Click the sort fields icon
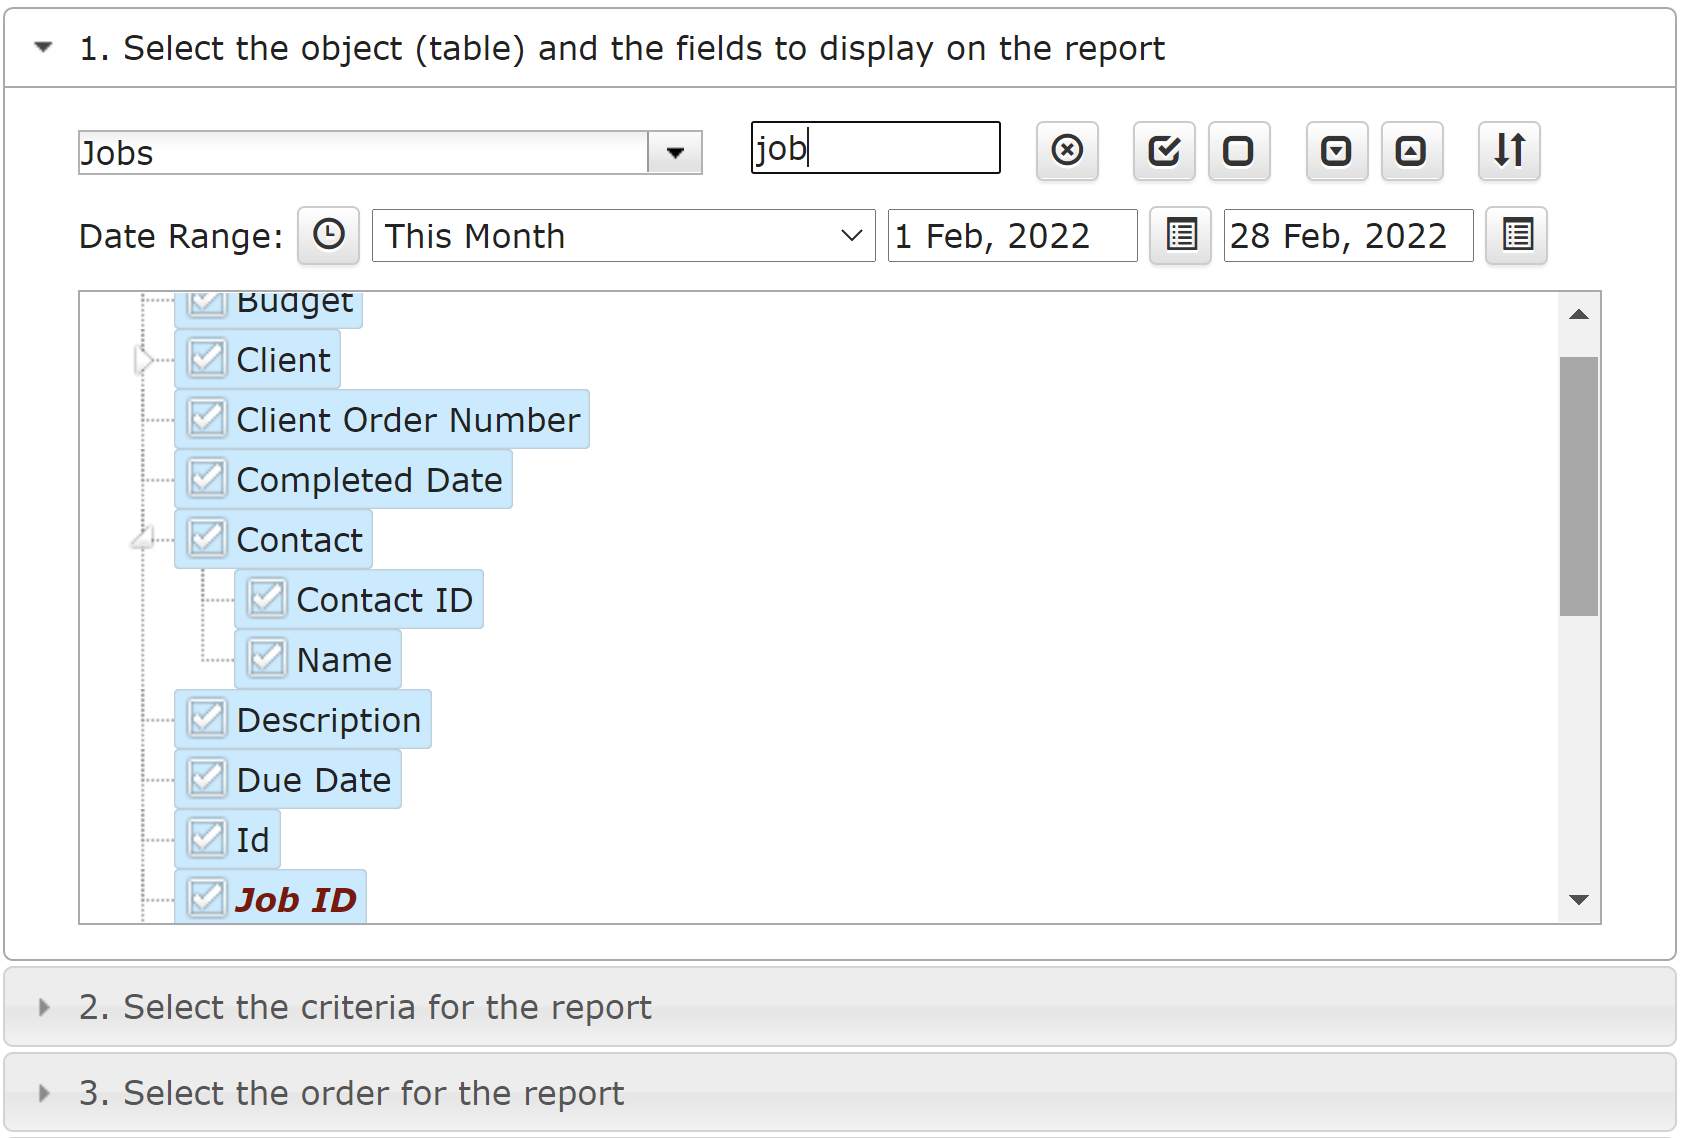The height and width of the screenshot is (1138, 1683). (x=1509, y=151)
